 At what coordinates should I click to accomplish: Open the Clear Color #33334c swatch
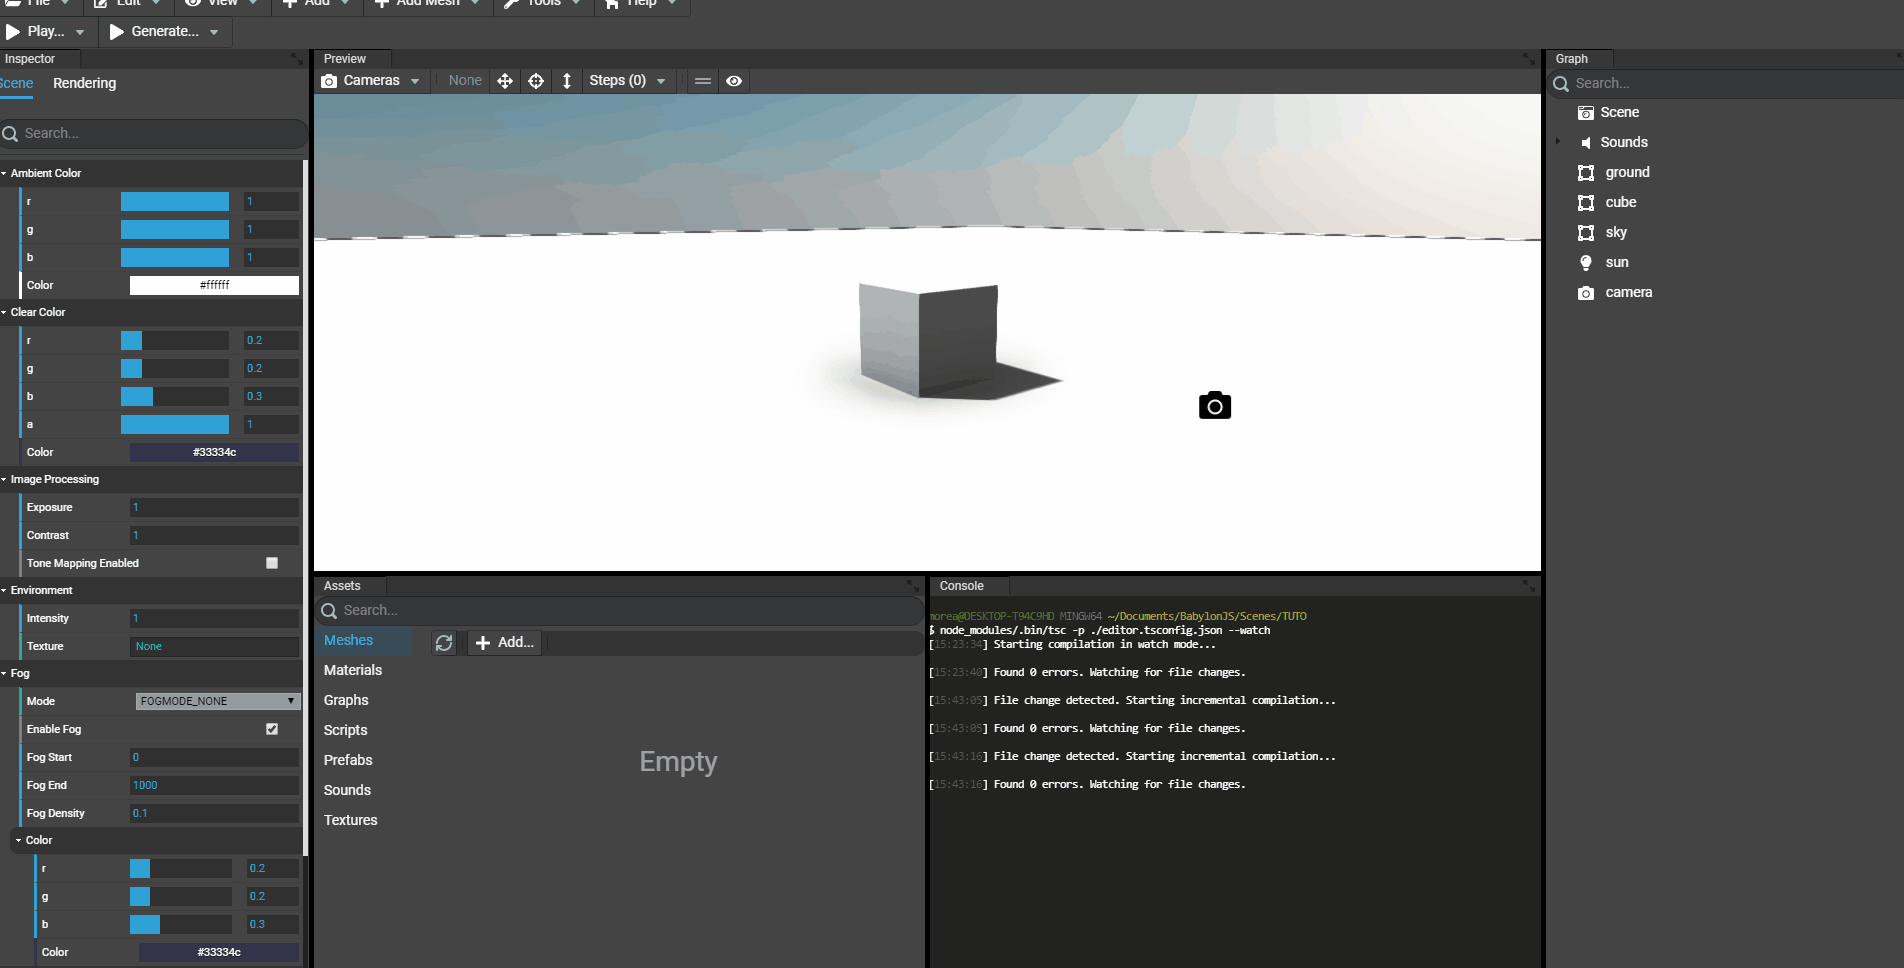[214, 453]
